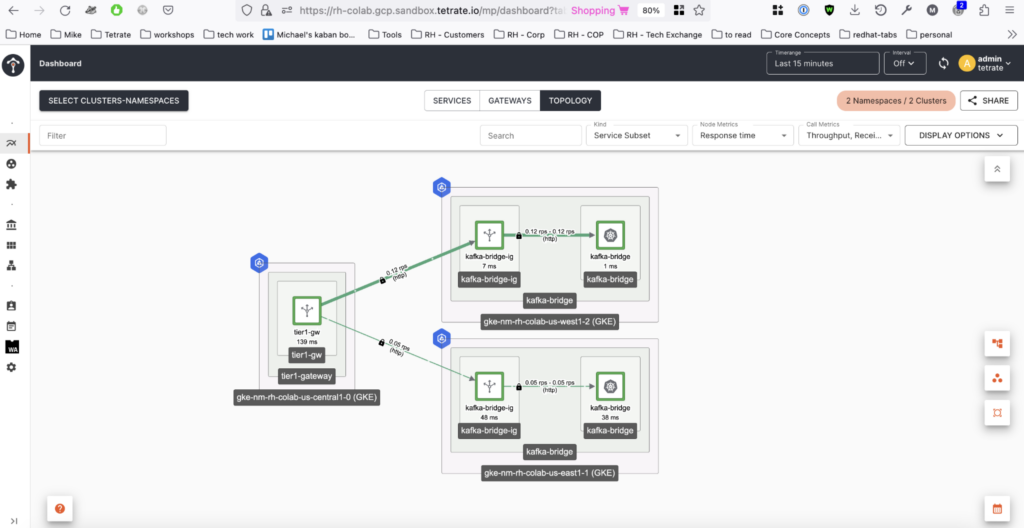The image size is (1024, 528).
Task: Click the gke-nm-rh-colab-us-west1-2 (GKE) label
Action: [x=550, y=322]
